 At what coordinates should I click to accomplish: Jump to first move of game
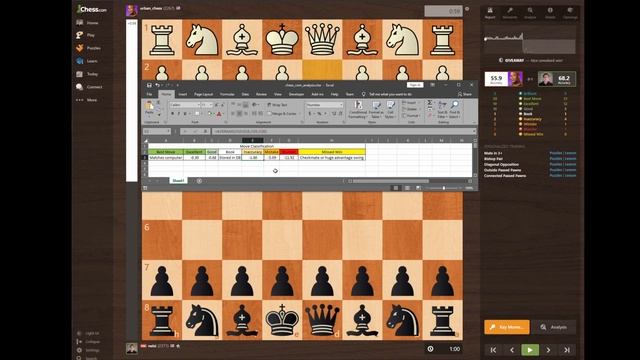[493, 350]
